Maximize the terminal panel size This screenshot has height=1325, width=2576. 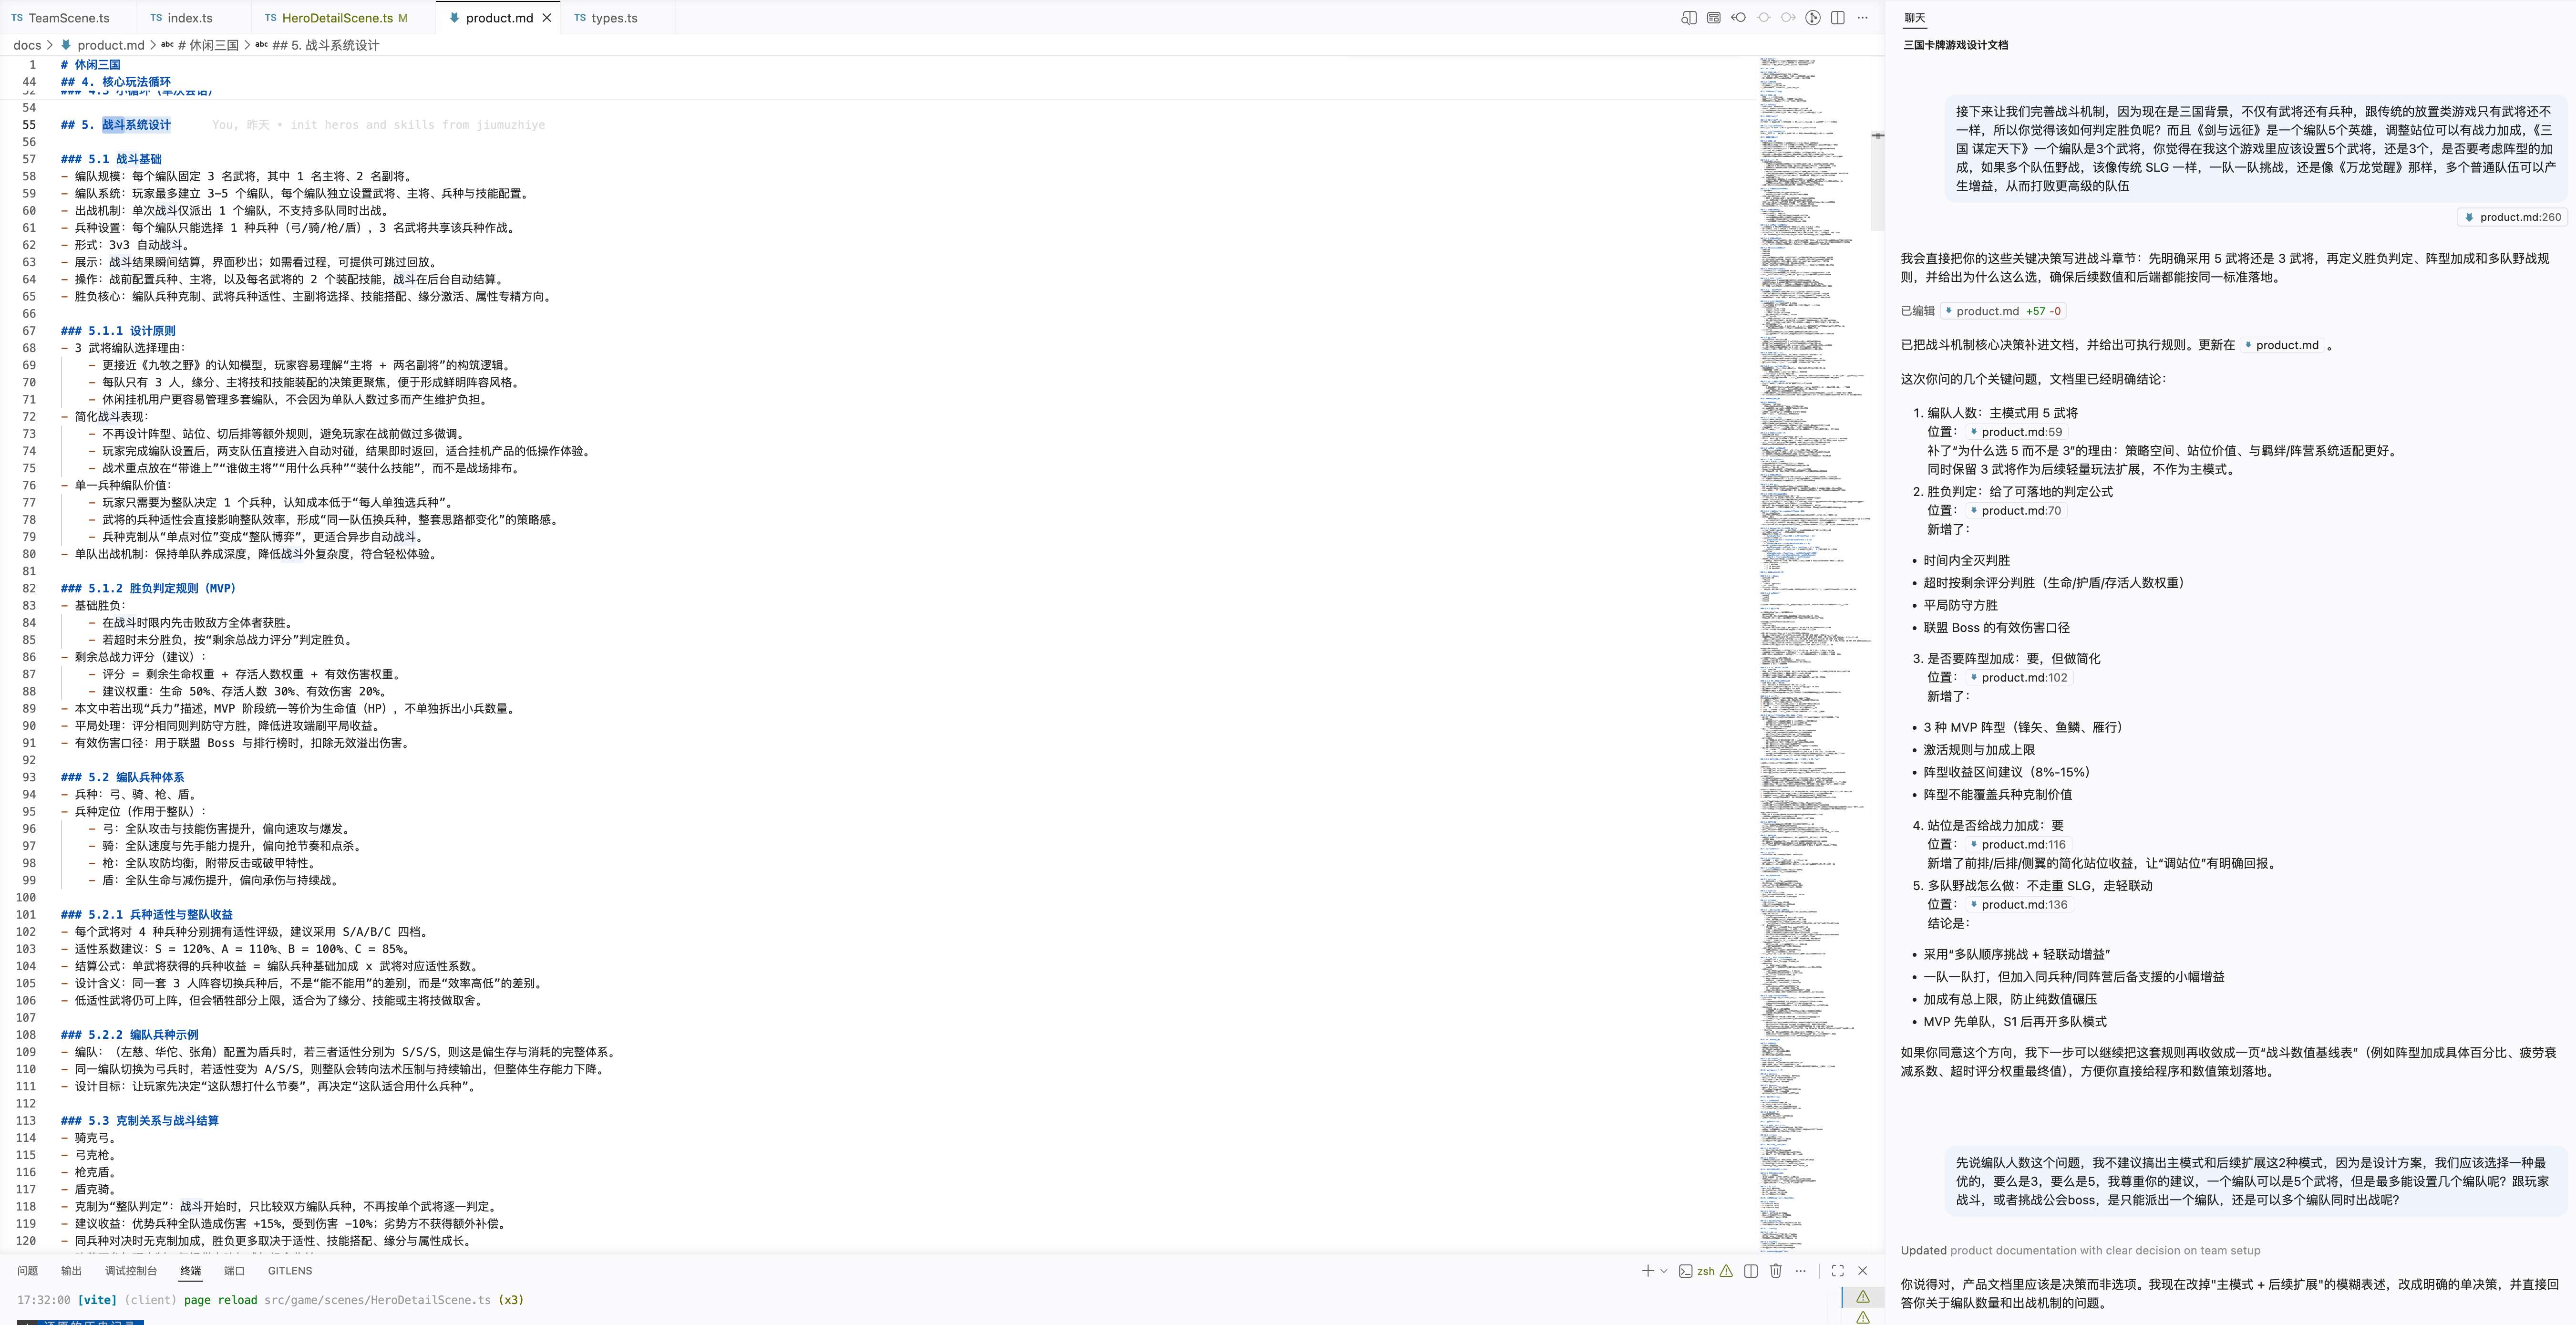tap(1838, 1271)
